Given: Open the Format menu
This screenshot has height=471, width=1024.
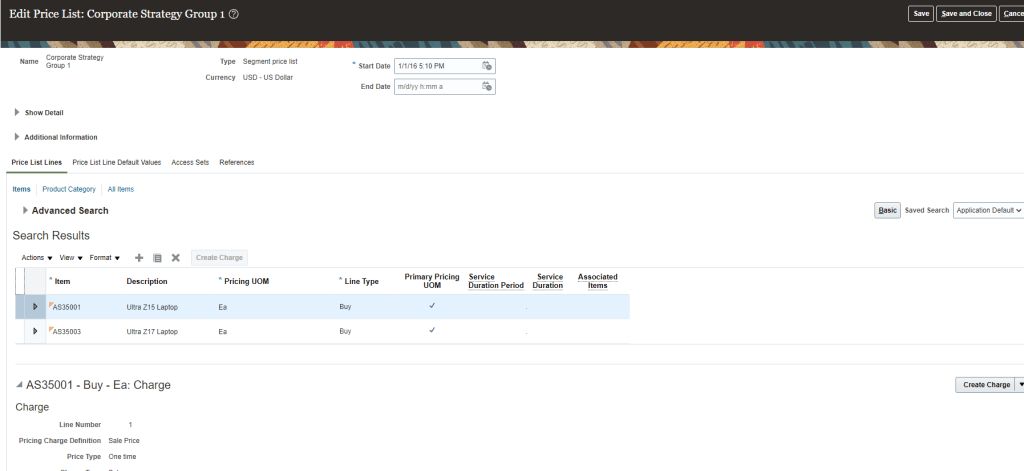Looking at the screenshot, I should [104, 258].
